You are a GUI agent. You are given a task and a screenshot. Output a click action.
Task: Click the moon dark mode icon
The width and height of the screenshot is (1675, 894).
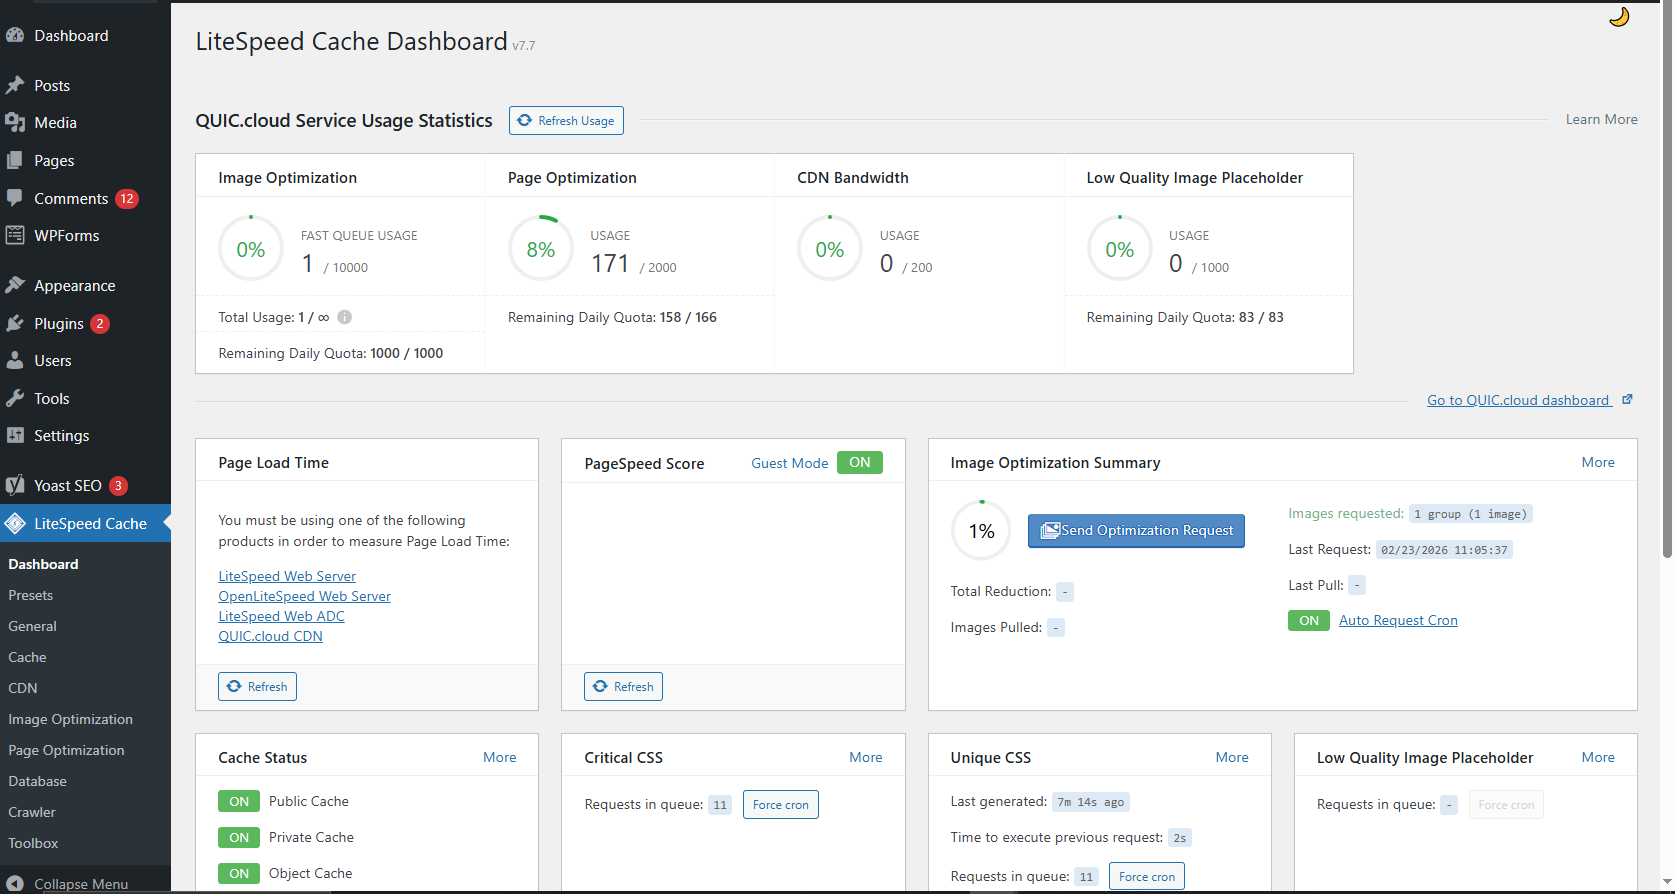pyautogui.click(x=1619, y=17)
